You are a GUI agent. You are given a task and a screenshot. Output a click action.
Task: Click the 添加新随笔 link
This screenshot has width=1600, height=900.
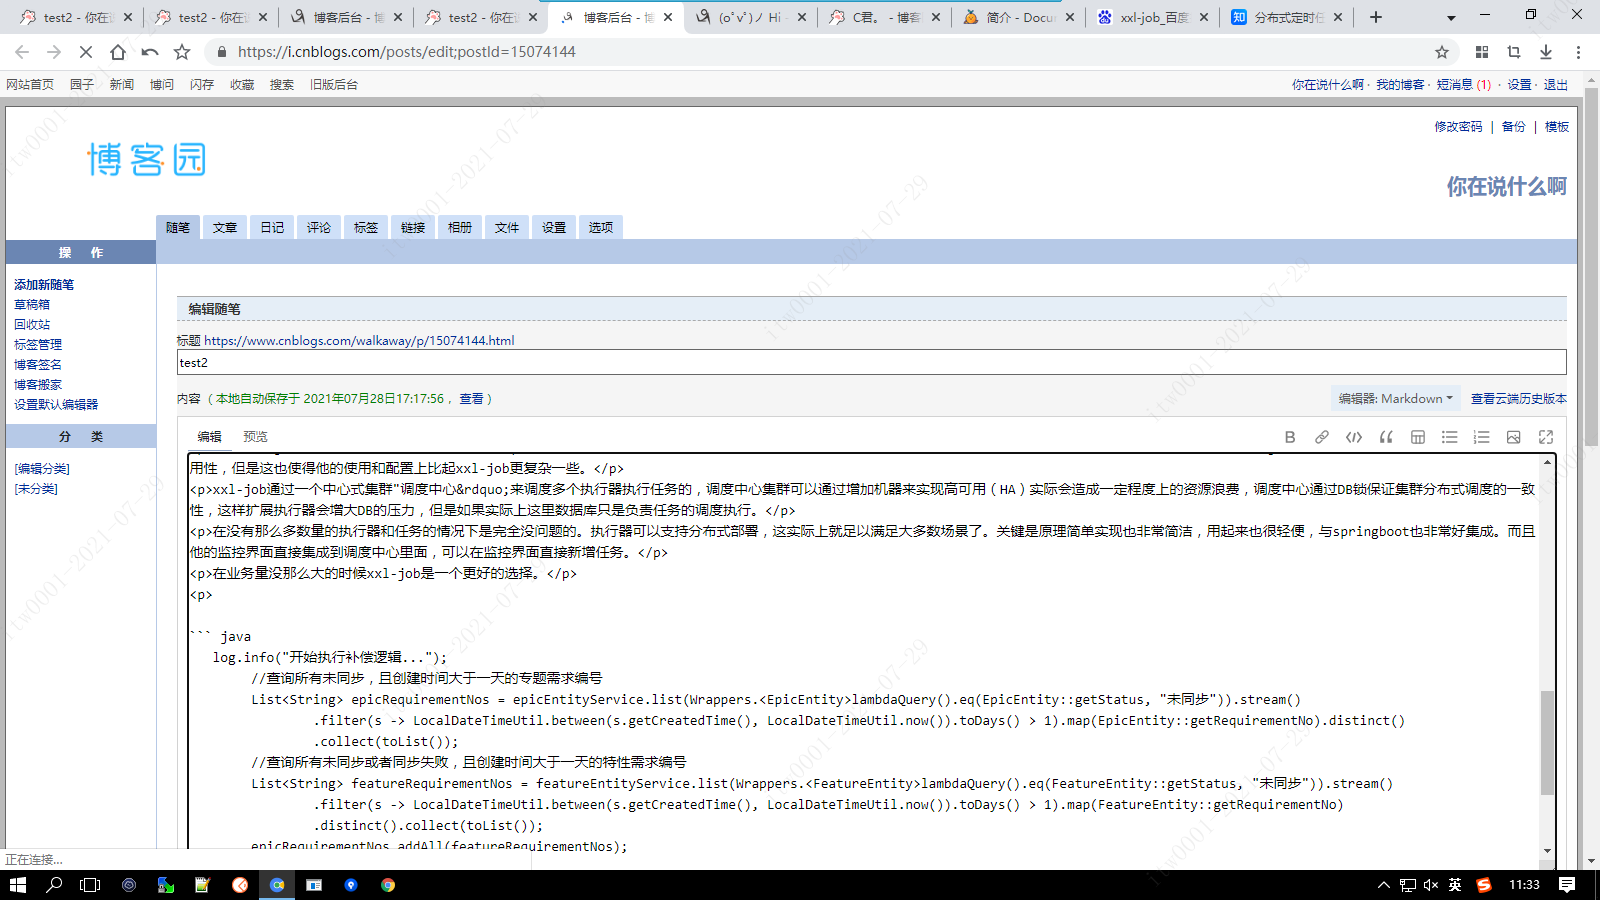tap(44, 285)
